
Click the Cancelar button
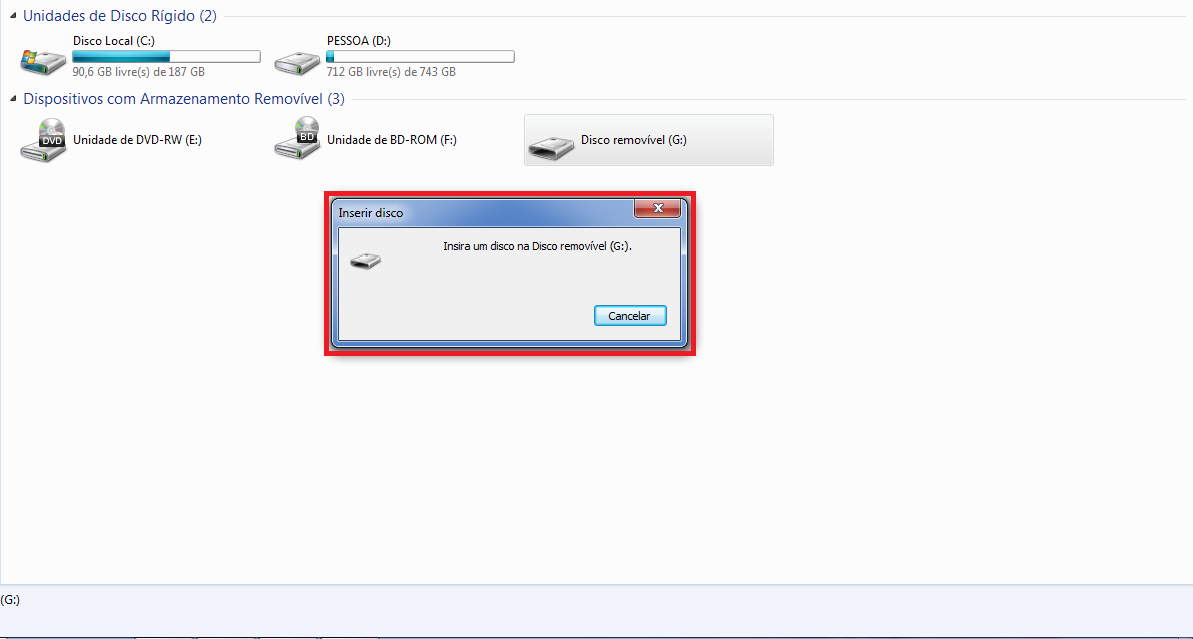pyautogui.click(x=630, y=316)
